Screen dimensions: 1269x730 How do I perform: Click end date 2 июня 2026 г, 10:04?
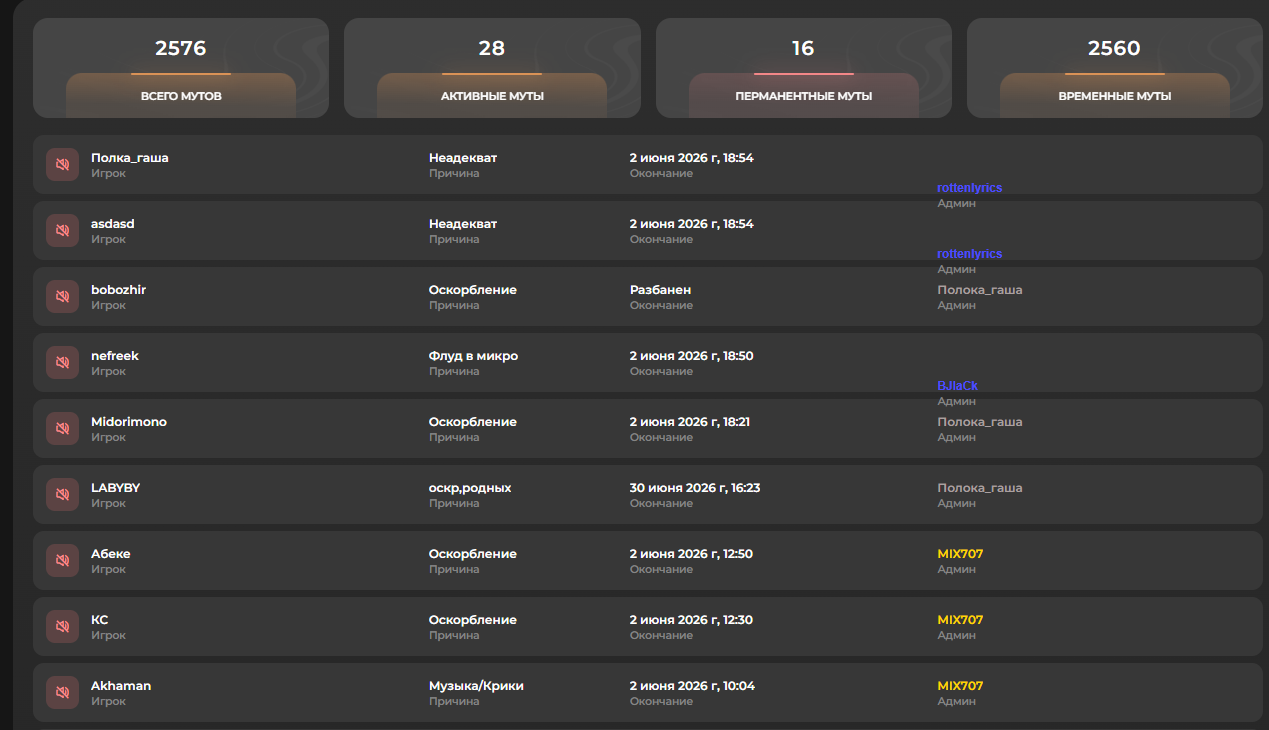(692, 686)
